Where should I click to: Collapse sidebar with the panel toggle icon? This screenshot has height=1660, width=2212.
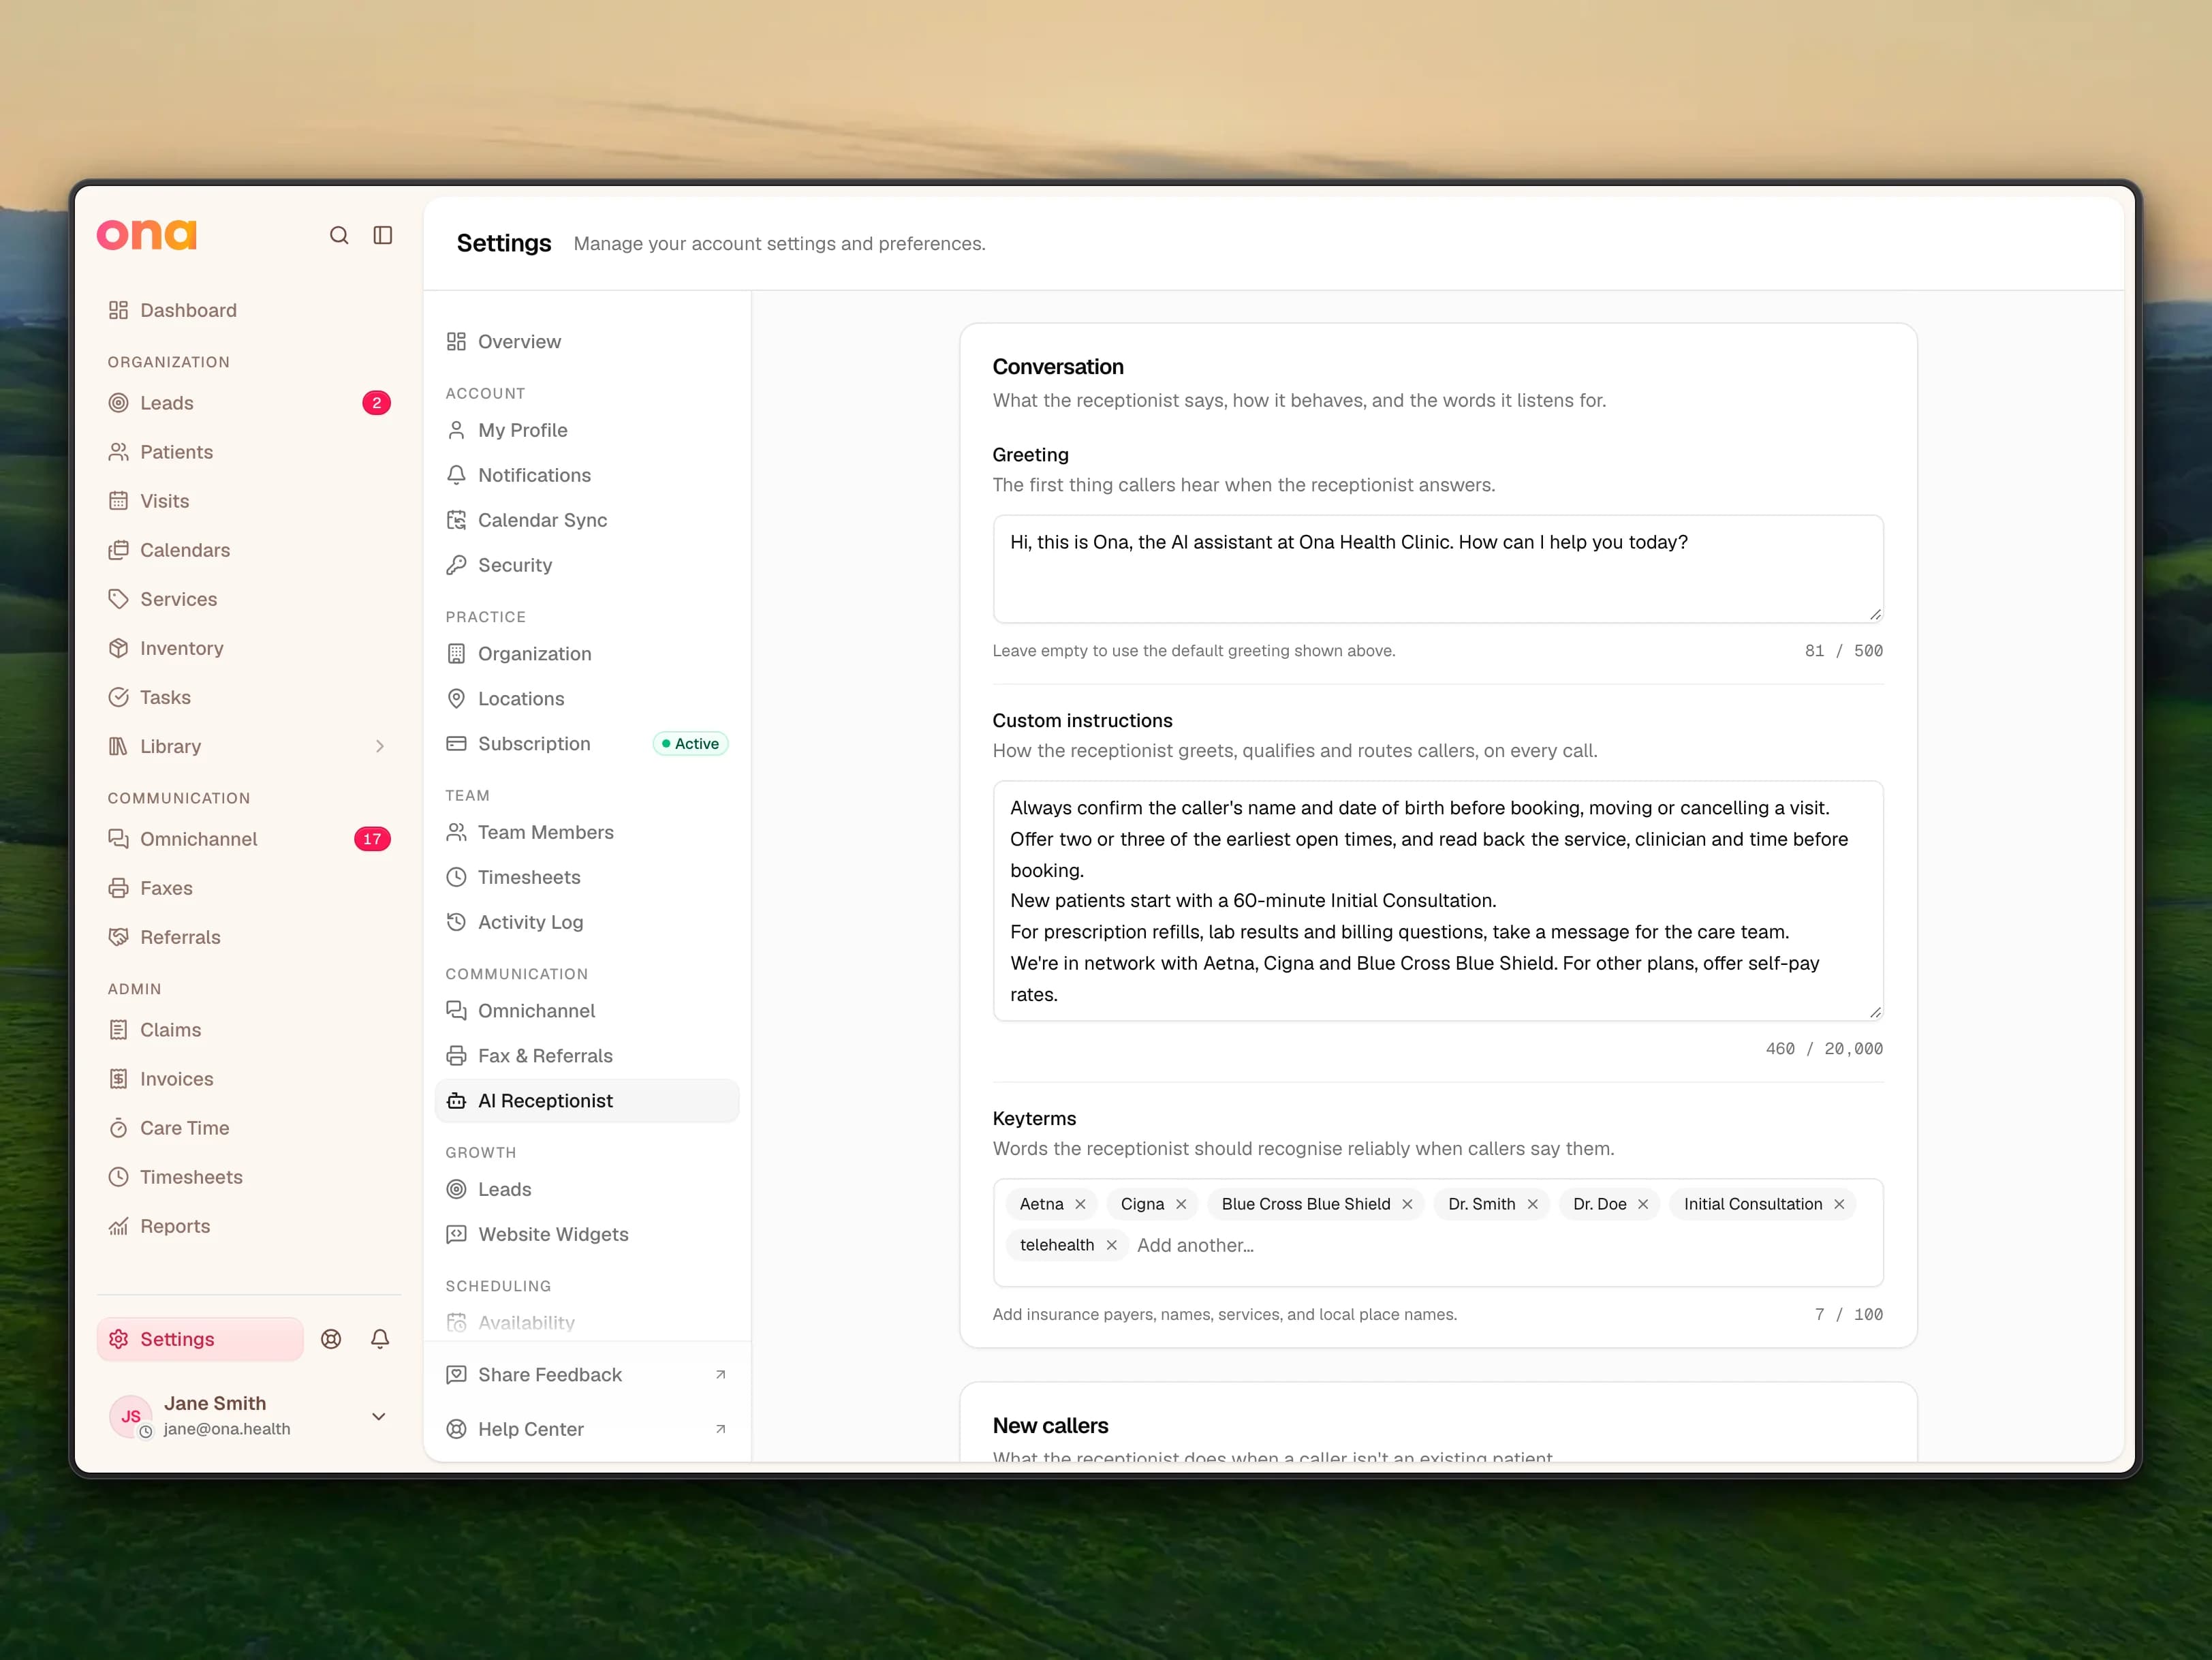[383, 235]
